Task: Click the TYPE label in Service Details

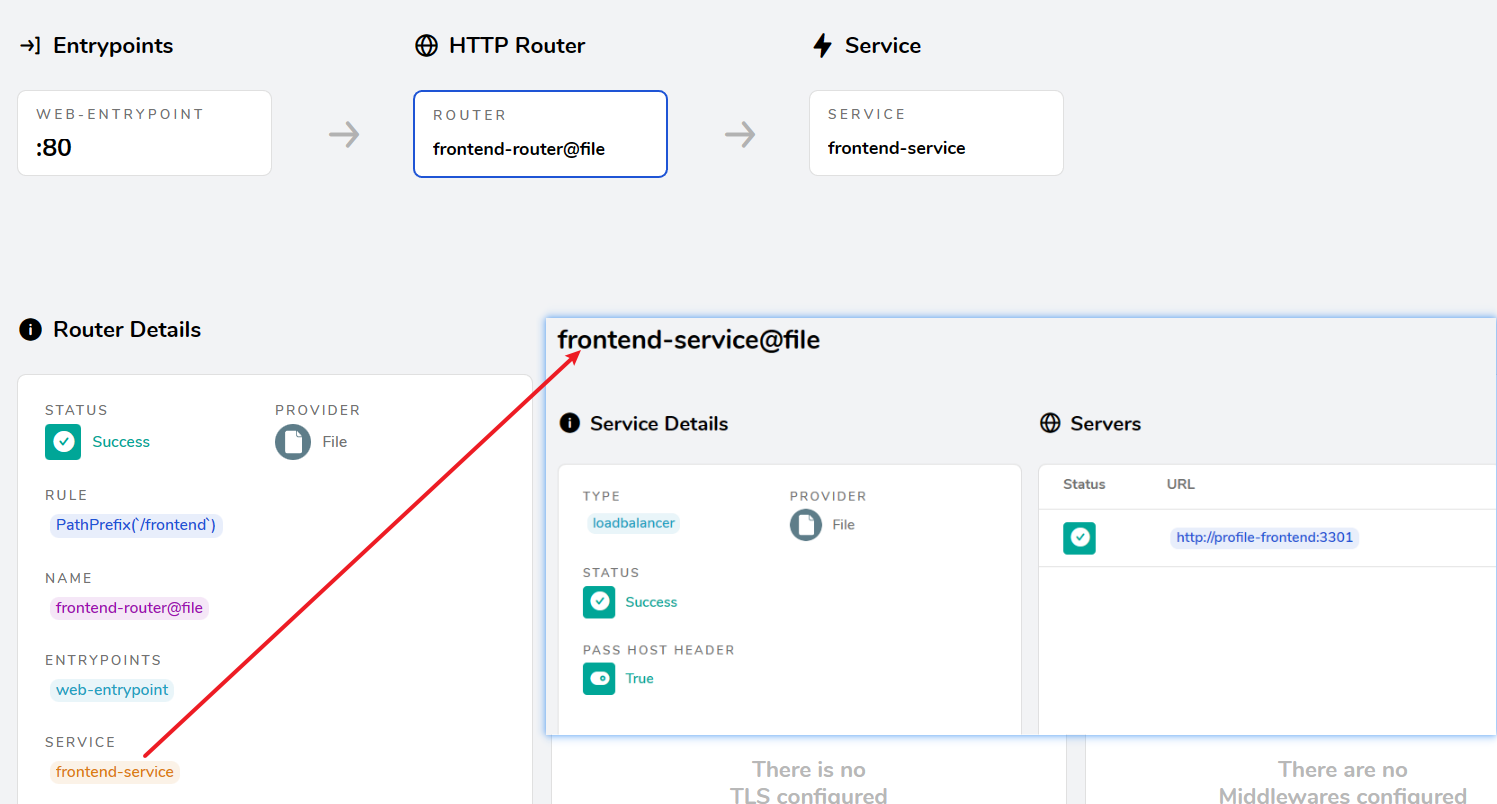Action: coord(601,496)
